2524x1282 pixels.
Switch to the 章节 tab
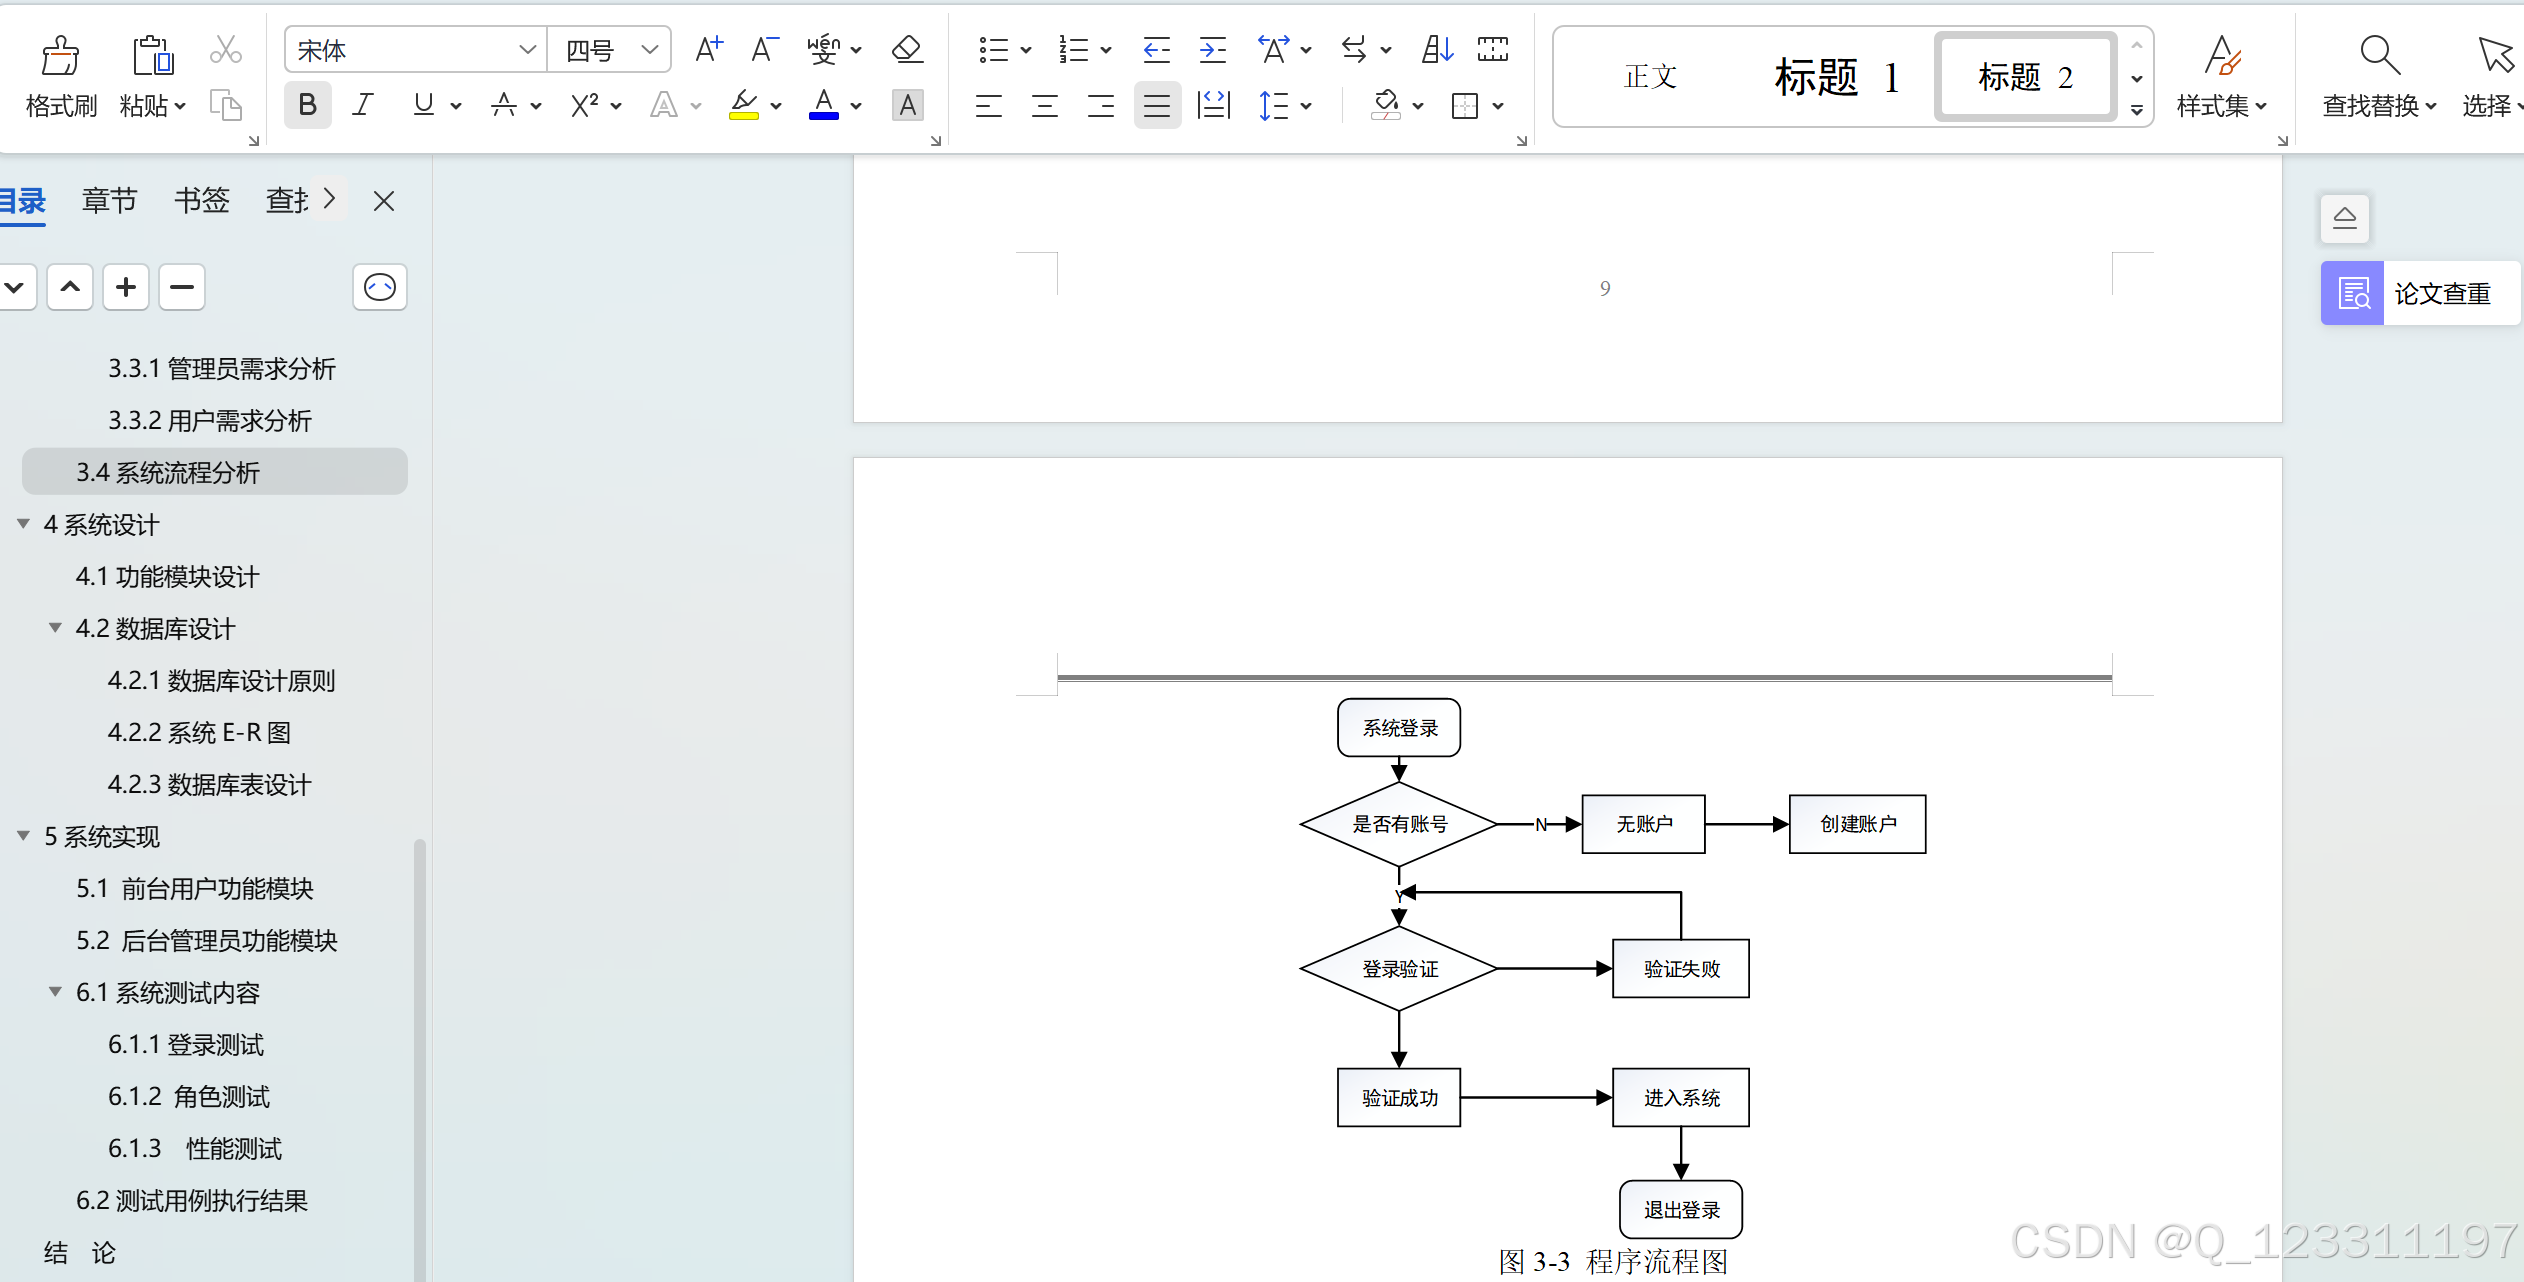(x=109, y=201)
